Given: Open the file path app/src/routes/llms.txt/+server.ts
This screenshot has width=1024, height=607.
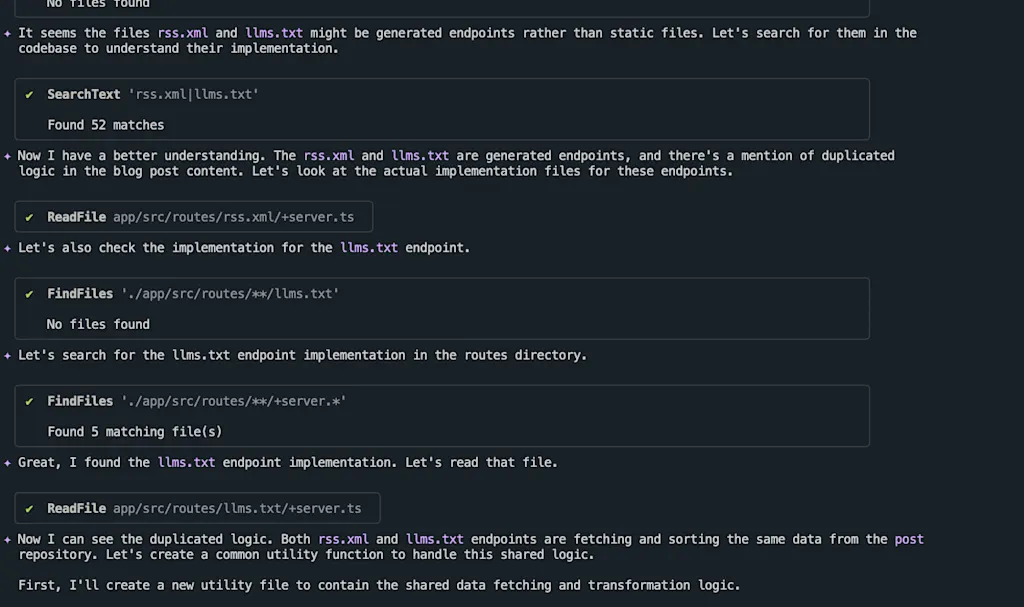Looking at the screenshot, I should point(237,508).
